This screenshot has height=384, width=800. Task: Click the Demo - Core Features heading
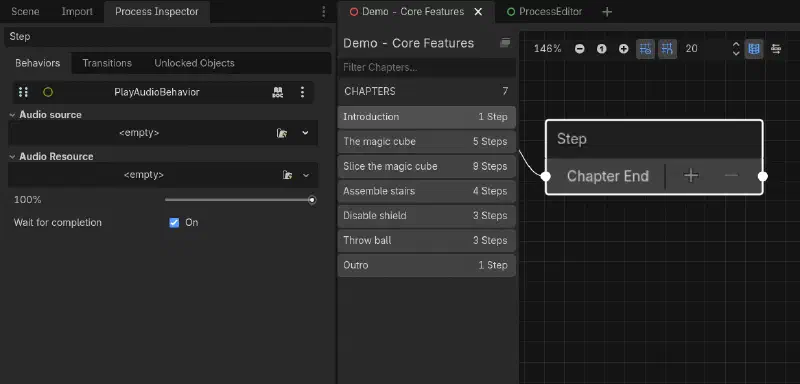click(x=409, y=43)
